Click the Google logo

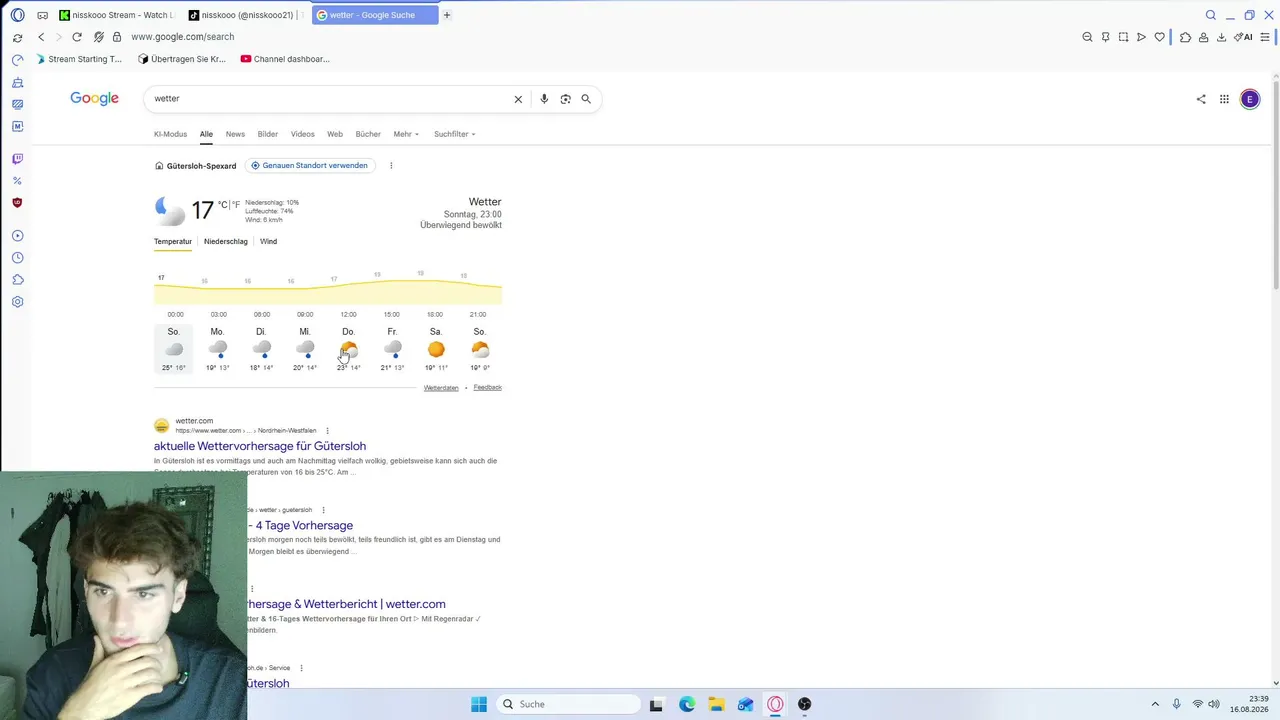[x=94, y=99]
